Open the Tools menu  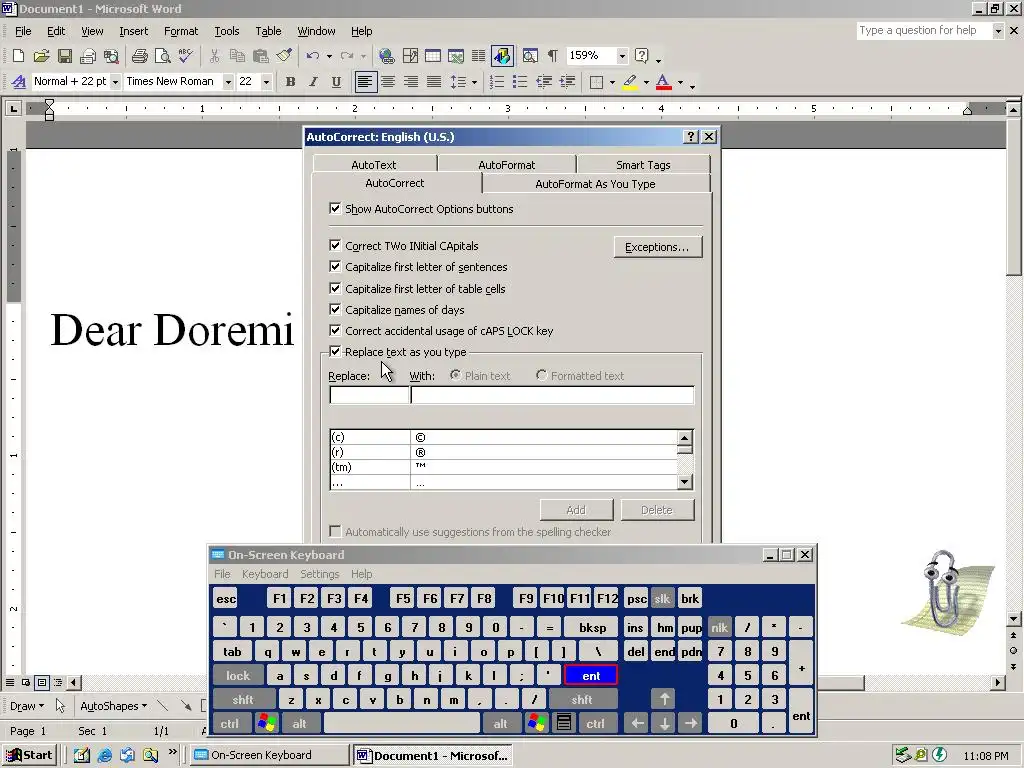227,31
